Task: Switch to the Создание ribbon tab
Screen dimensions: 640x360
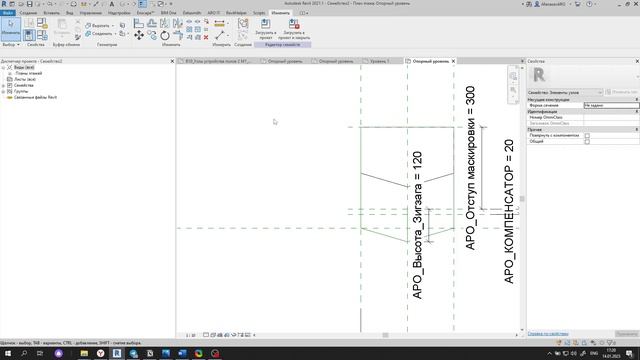Action: (28, 13)
